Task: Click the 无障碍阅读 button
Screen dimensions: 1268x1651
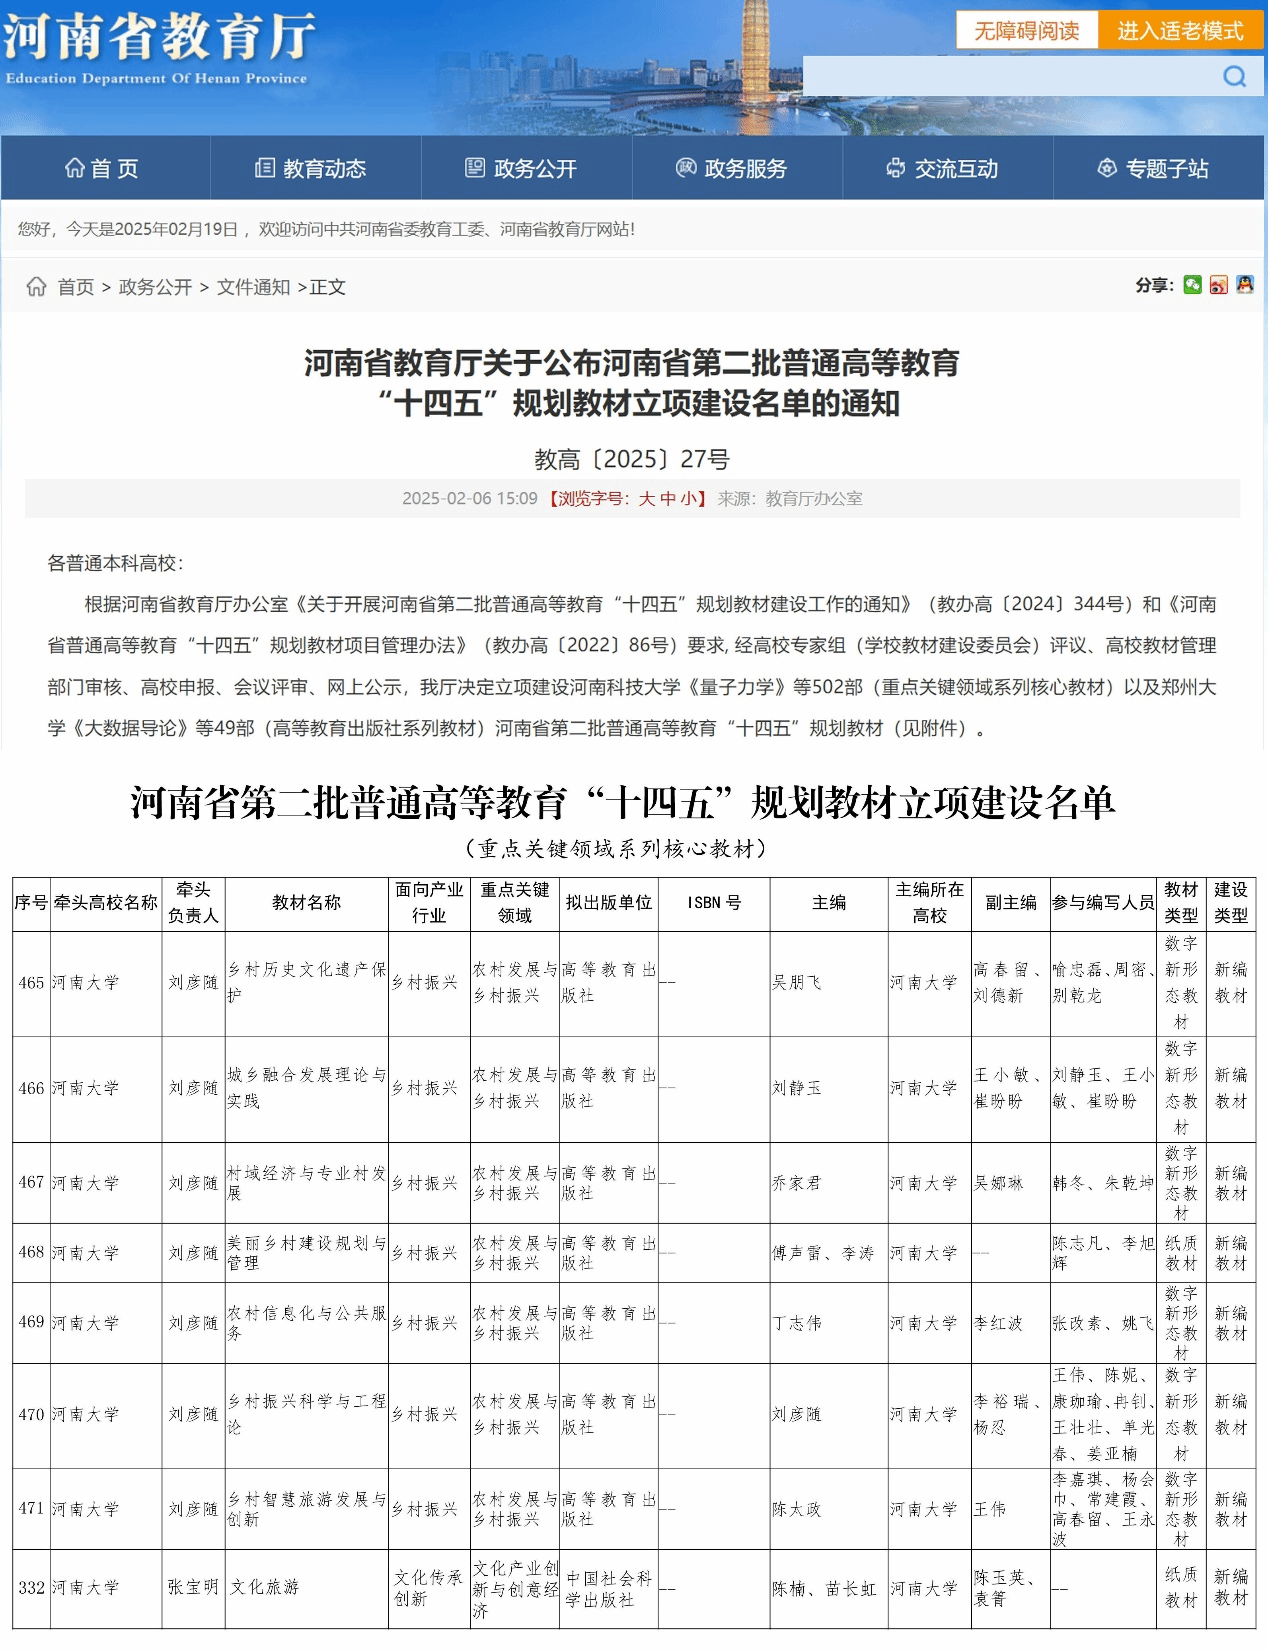Action: tap(1026, 31)
